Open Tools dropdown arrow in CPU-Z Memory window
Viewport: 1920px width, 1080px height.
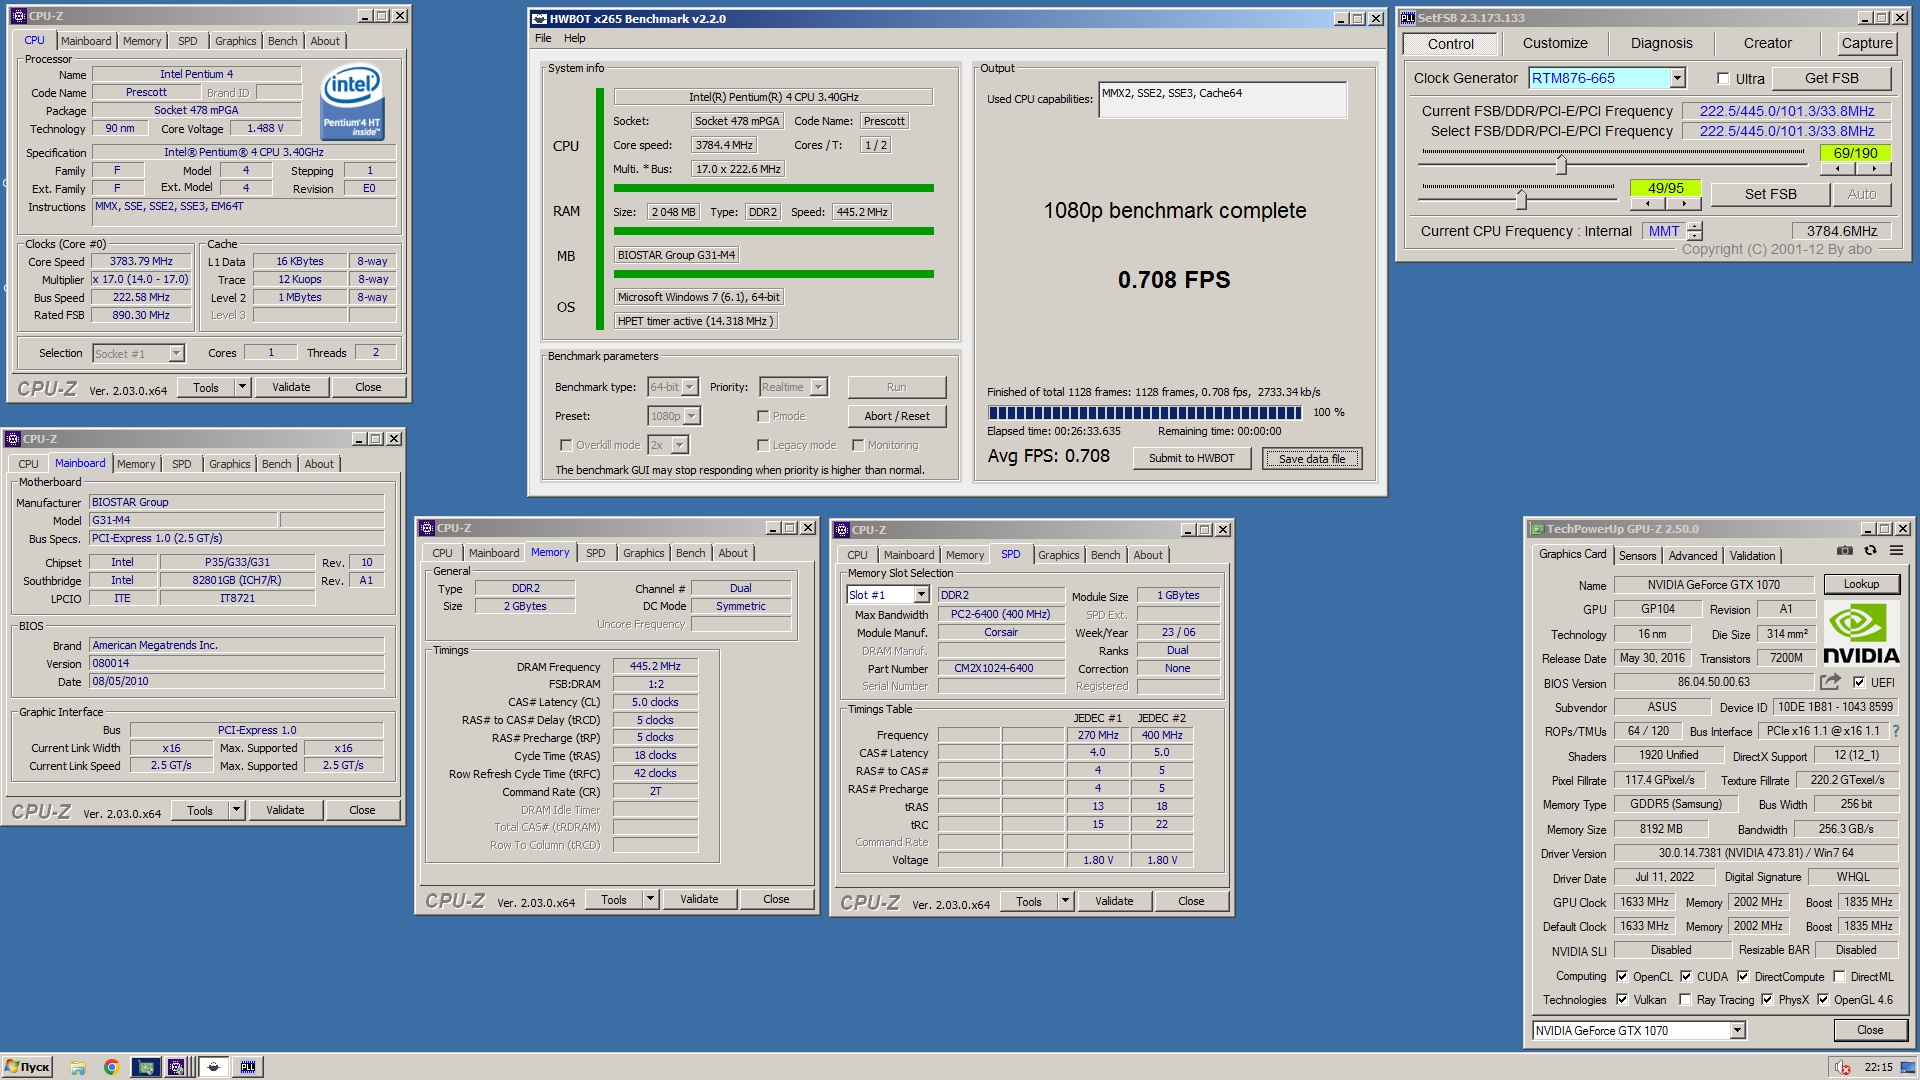[x=650, y=899]
